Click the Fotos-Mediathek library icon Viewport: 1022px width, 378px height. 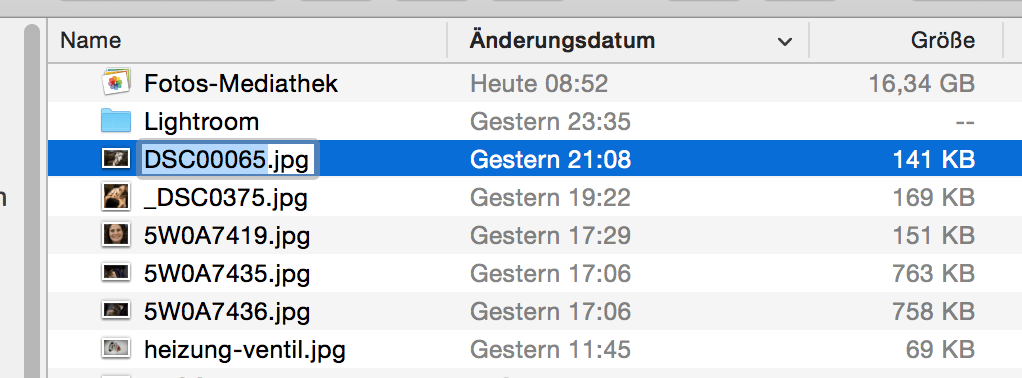pos(116,83)
